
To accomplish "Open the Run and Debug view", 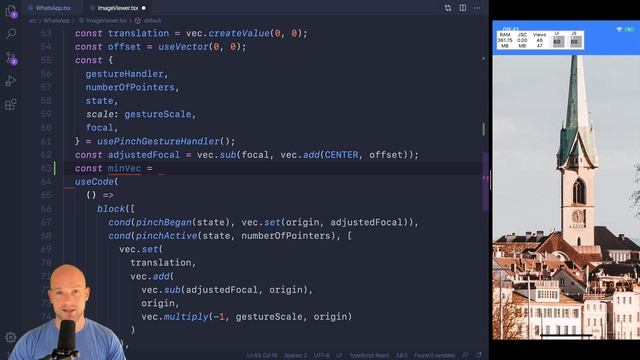I will (x=11, y=81).
